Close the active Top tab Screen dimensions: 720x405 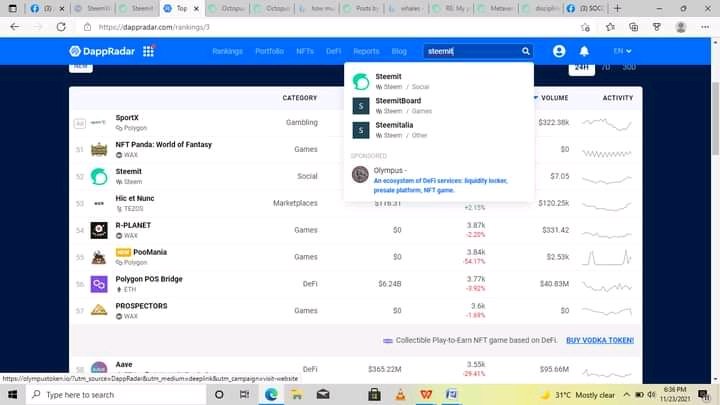click(x=196, y=8)
